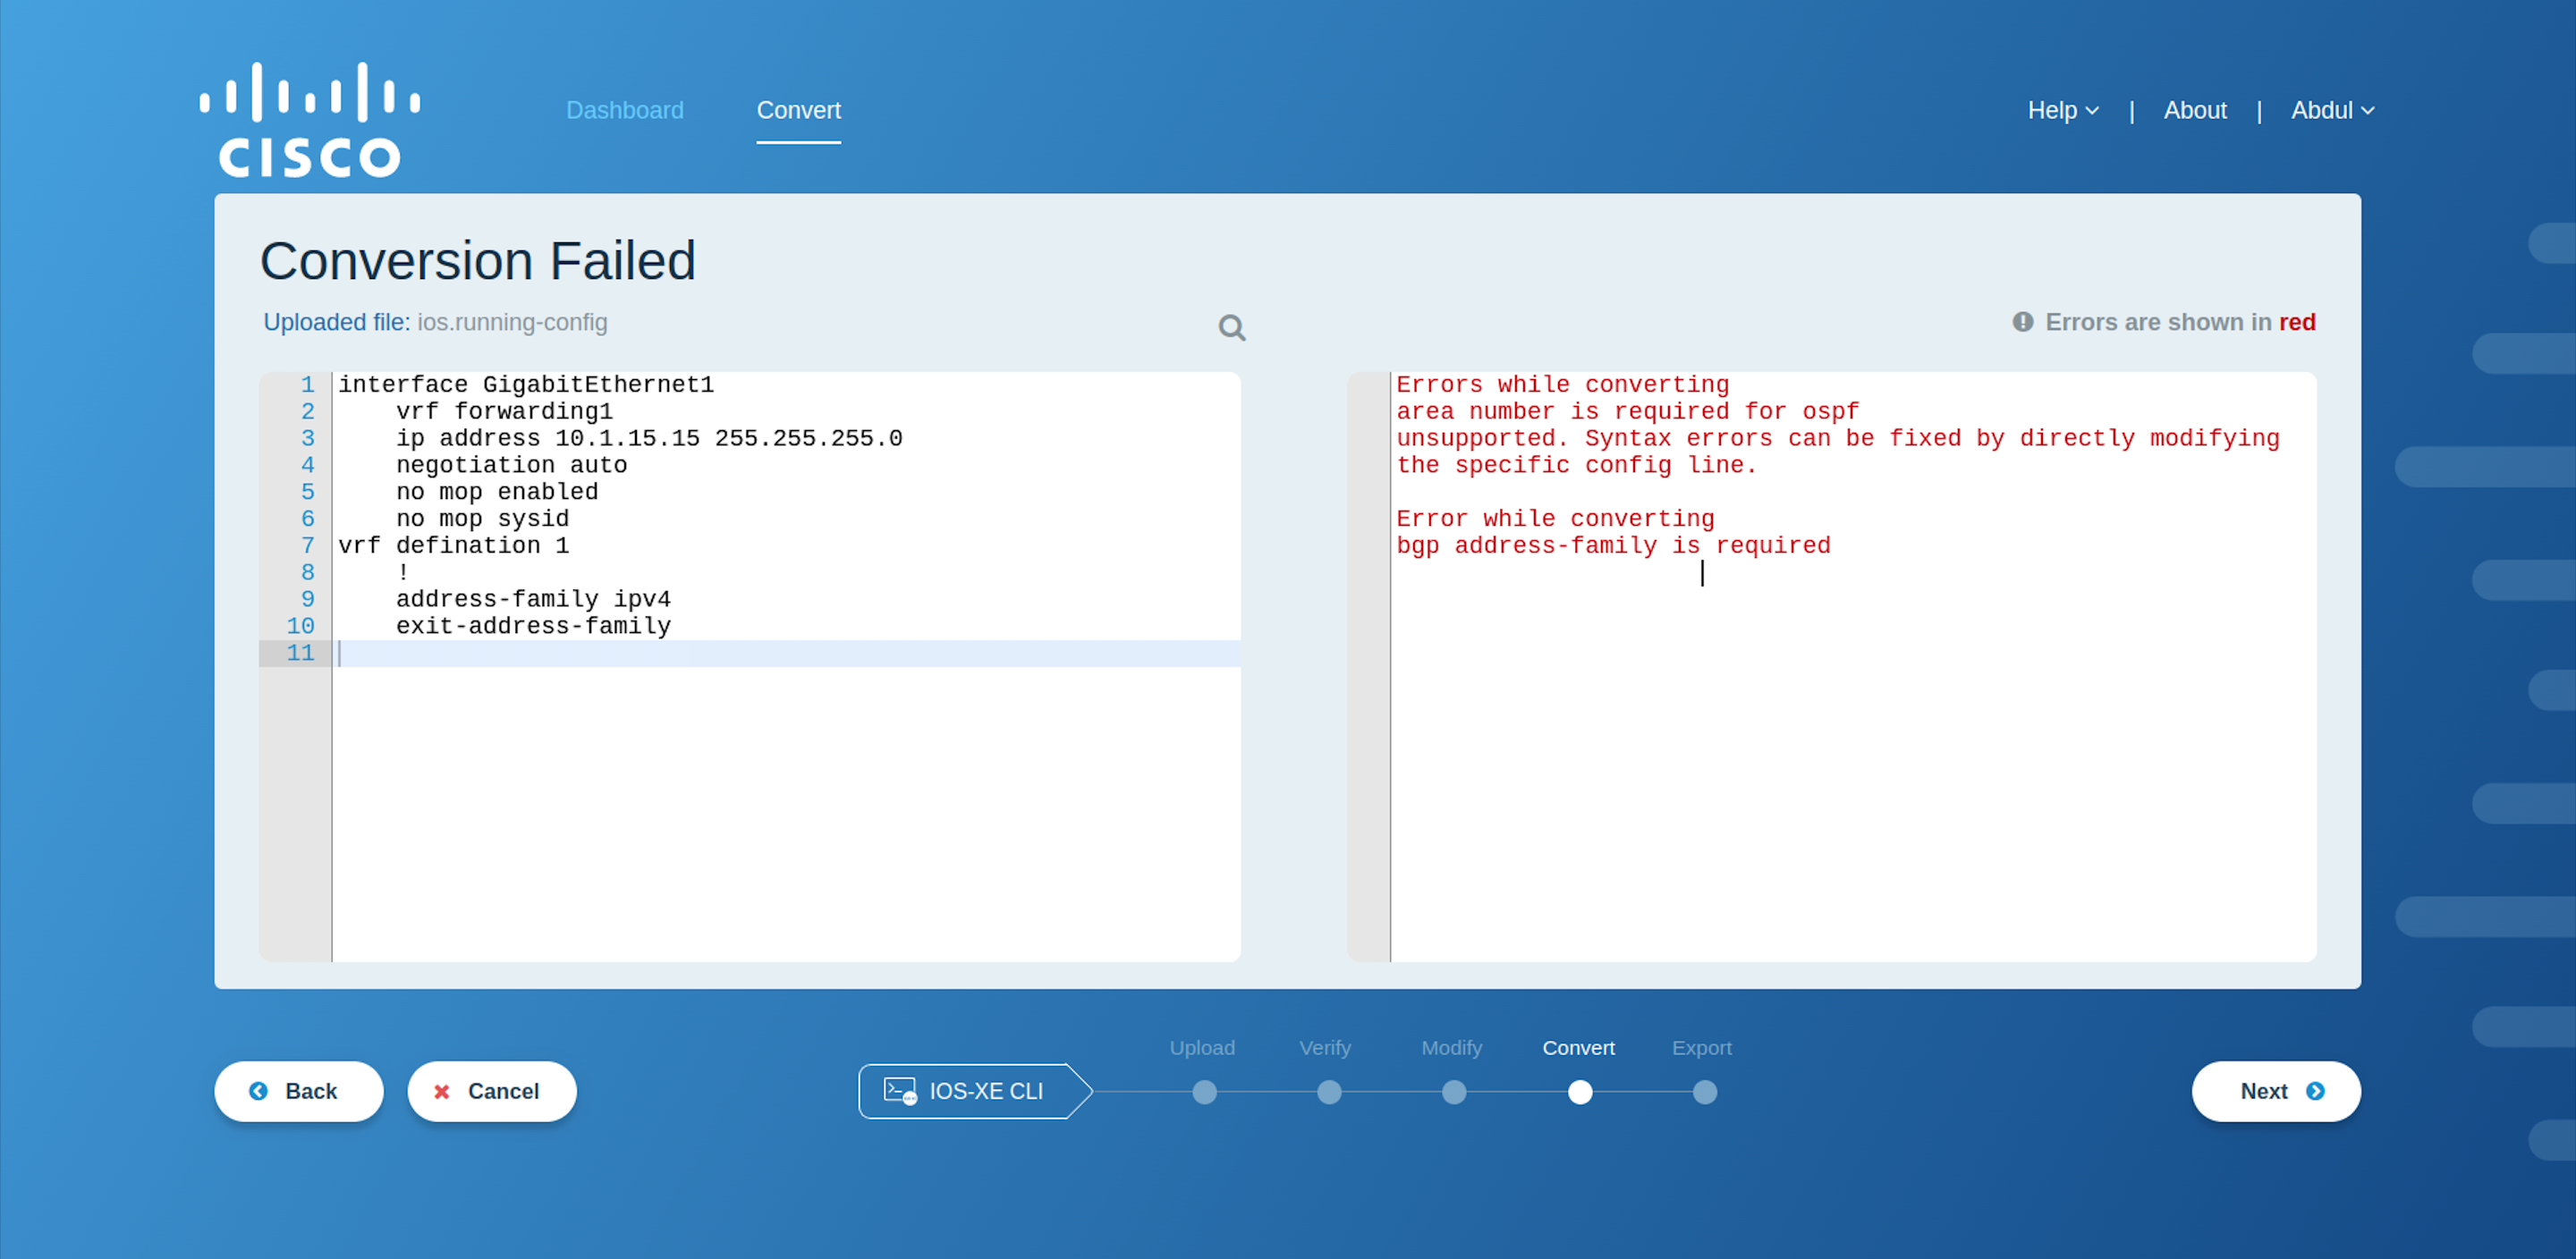Click the 'no mop sysid' line
This screenshot has width=2576, height=1259.
click(482, 519)
